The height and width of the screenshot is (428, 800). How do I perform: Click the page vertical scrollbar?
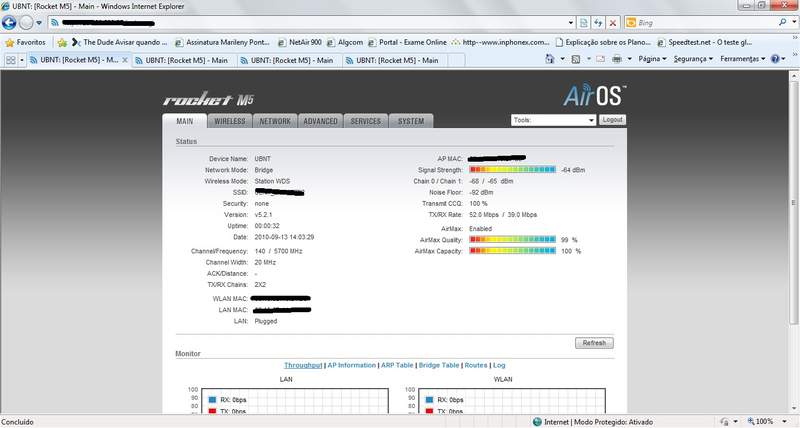793,202
